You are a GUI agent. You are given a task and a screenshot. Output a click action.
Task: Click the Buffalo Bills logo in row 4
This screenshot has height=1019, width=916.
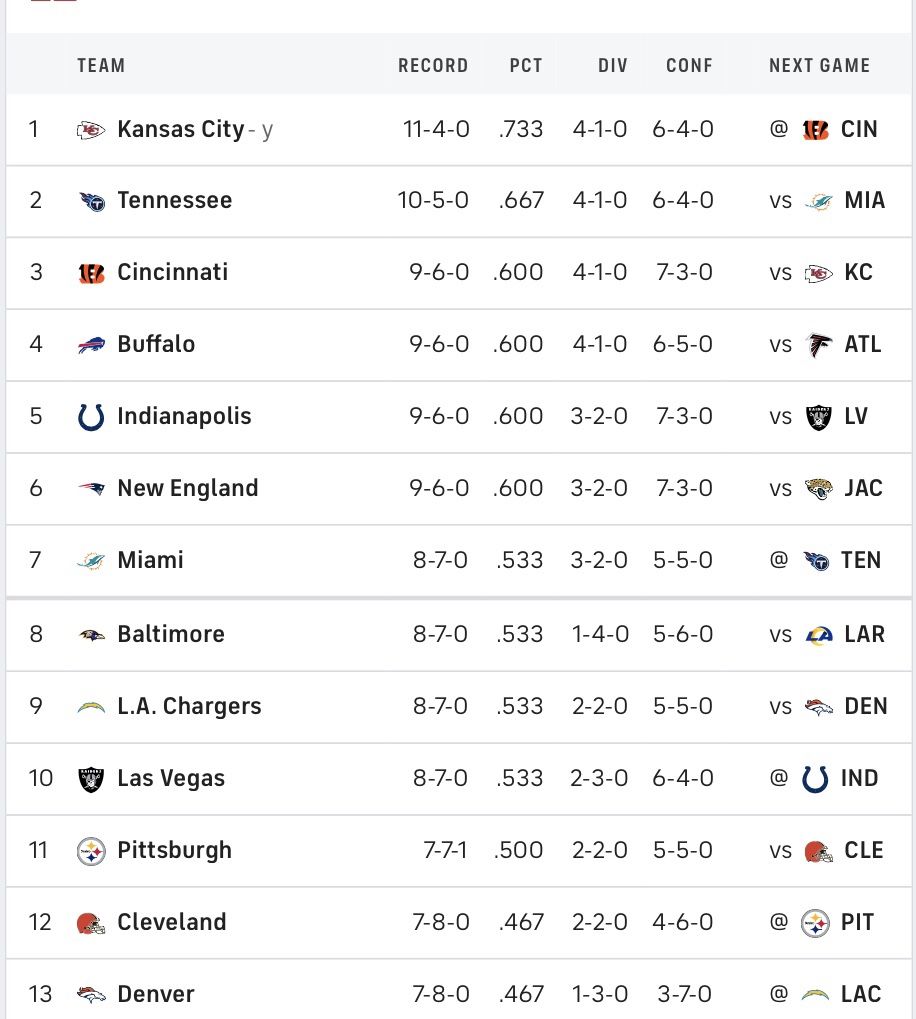(91, 345)
